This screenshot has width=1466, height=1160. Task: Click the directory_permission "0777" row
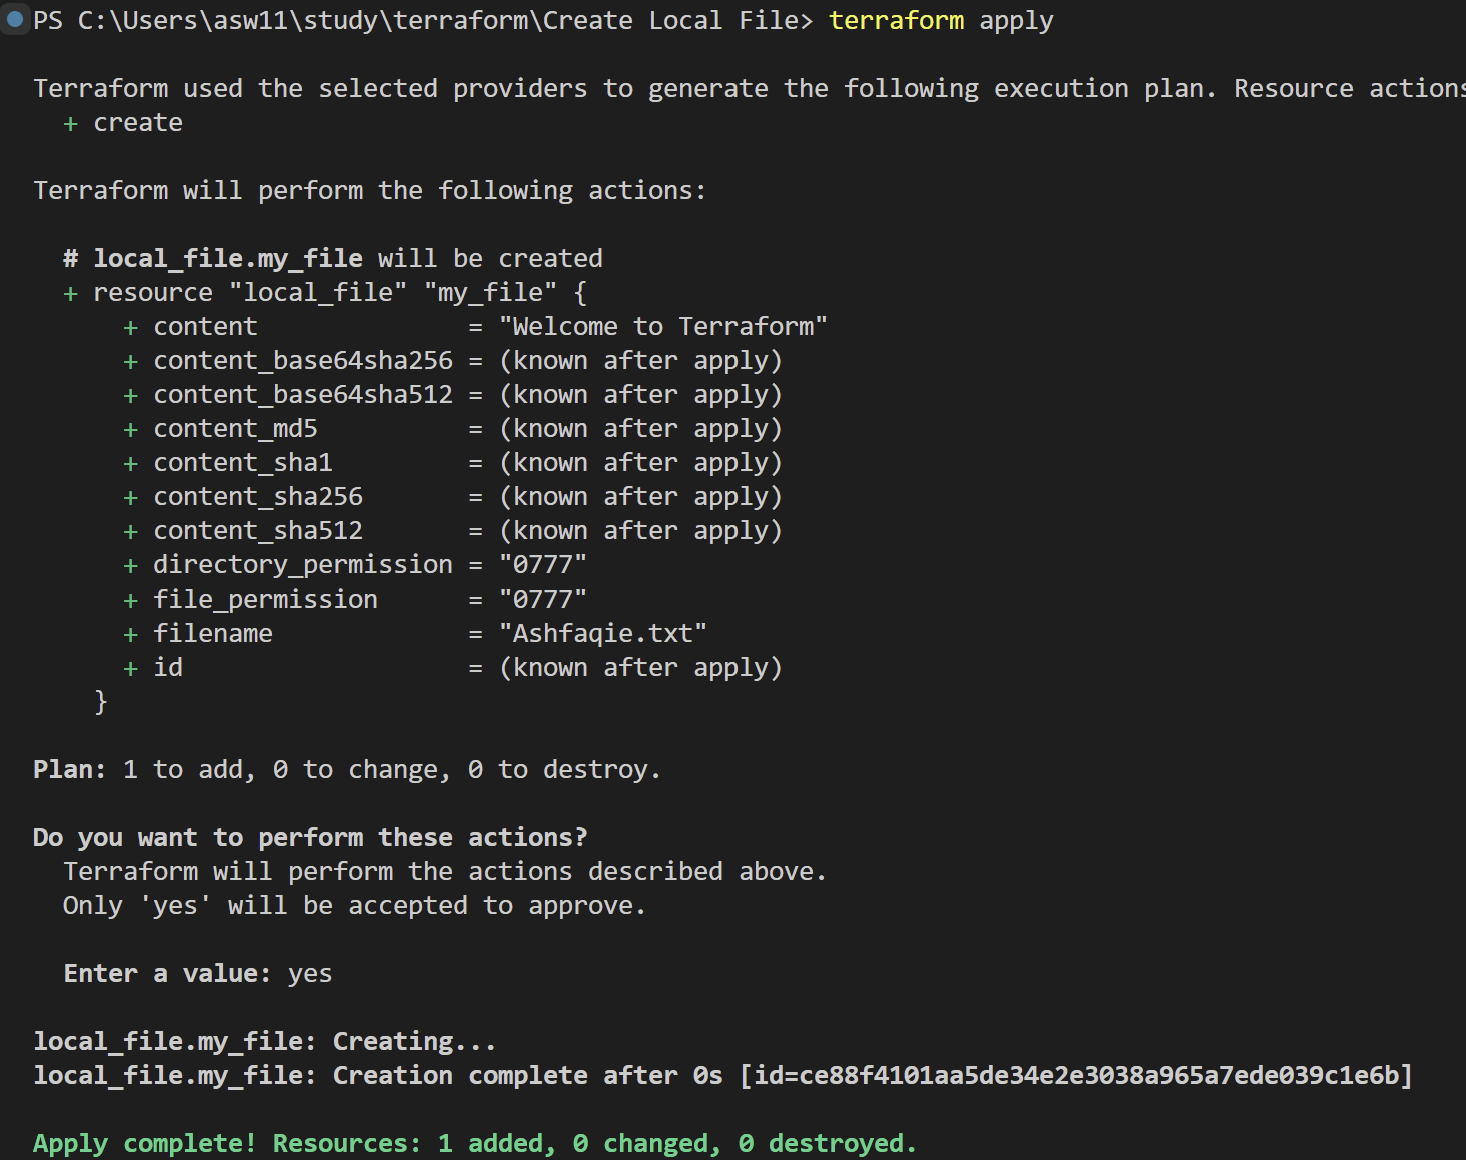coord(355,565)
